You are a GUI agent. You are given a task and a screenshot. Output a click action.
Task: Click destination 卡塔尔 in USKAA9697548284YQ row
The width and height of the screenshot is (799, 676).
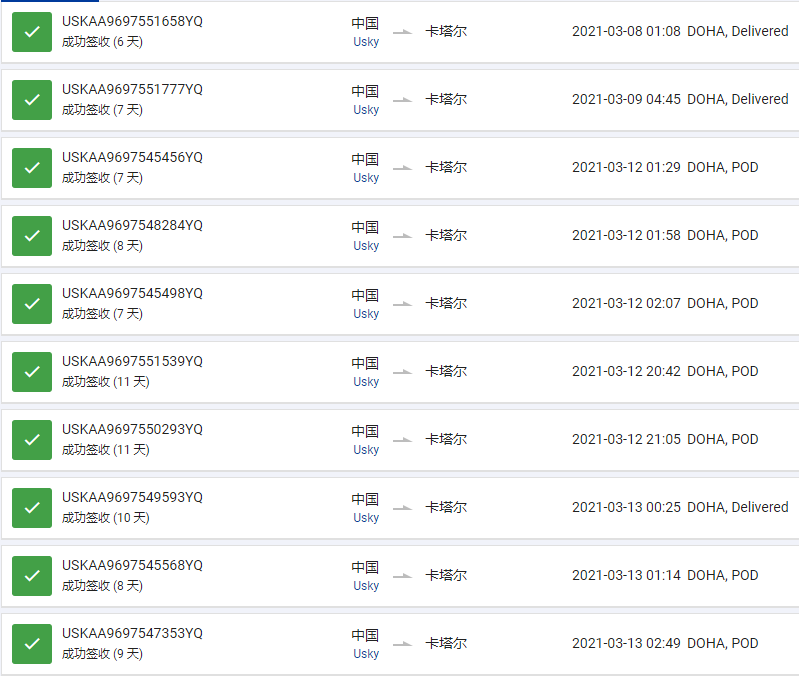446,235
